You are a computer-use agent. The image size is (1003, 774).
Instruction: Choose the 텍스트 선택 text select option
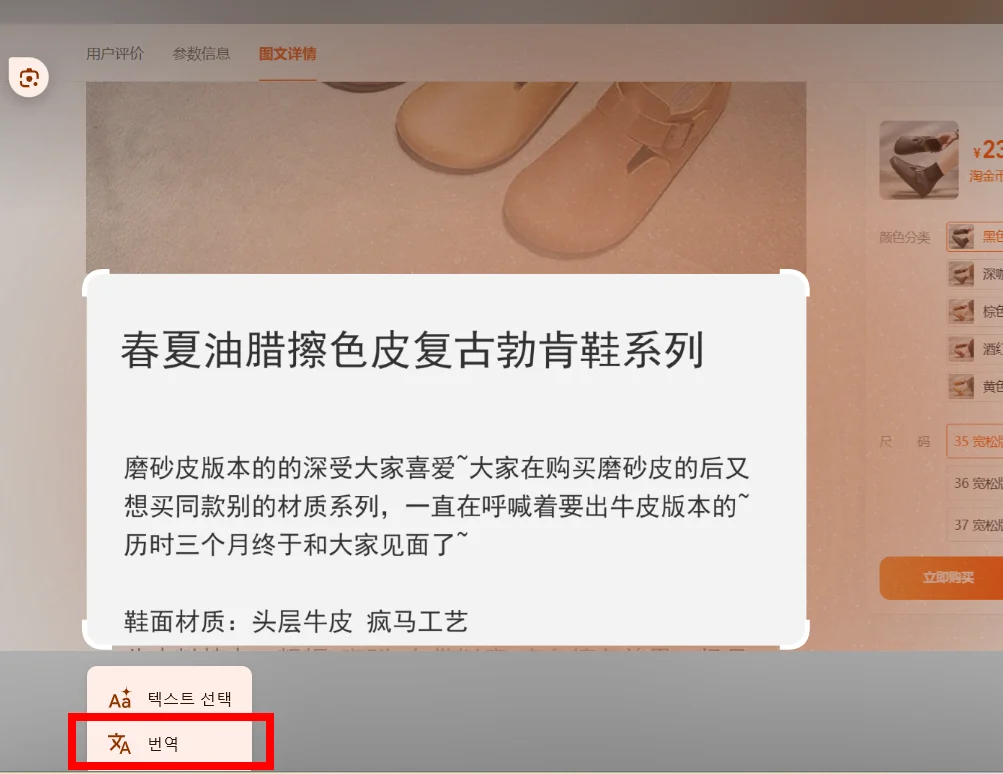click(170, 698)
